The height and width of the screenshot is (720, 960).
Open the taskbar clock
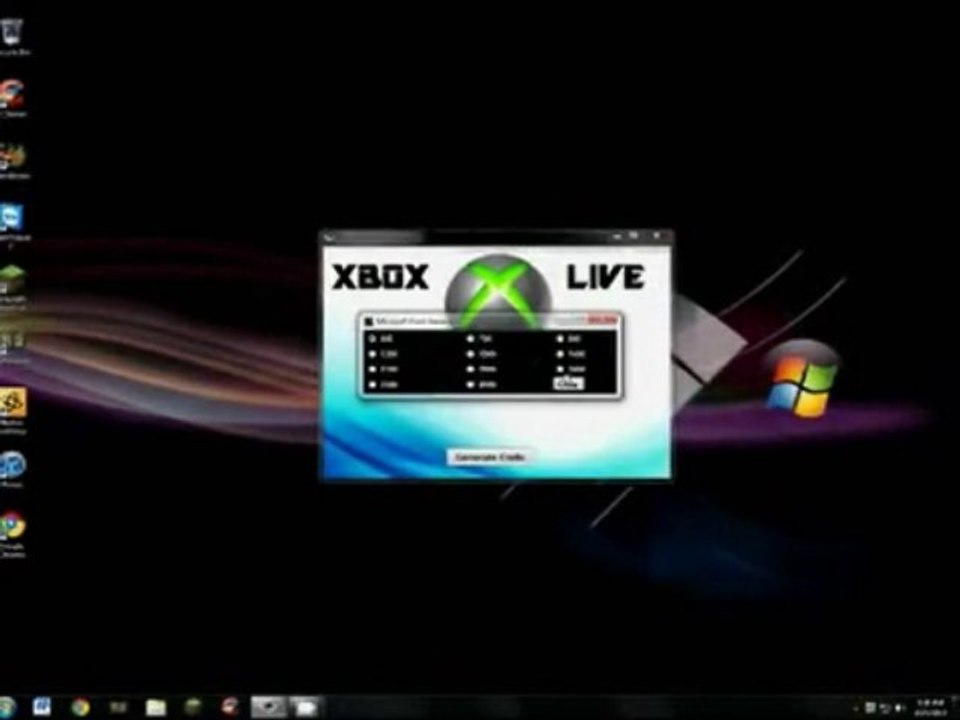[x=931, y=708]
